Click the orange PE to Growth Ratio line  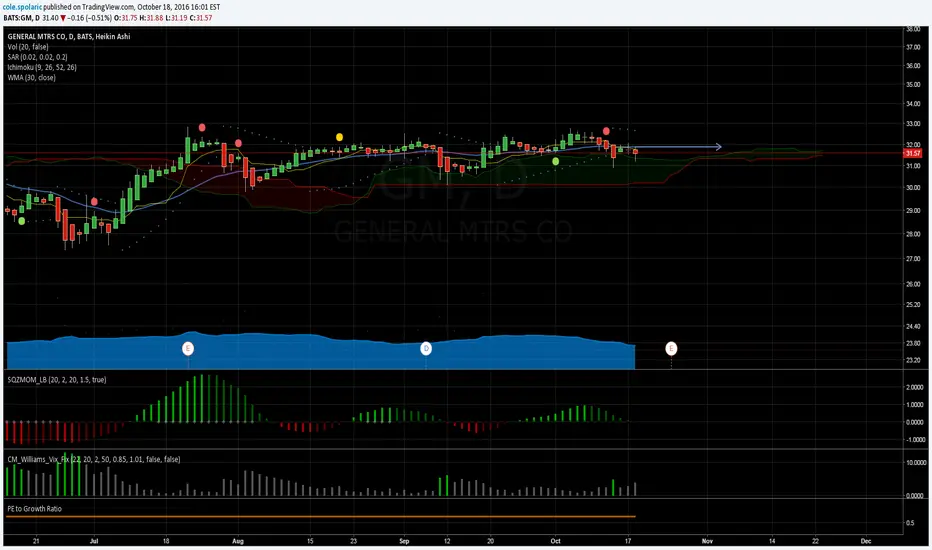coord(320,517)
